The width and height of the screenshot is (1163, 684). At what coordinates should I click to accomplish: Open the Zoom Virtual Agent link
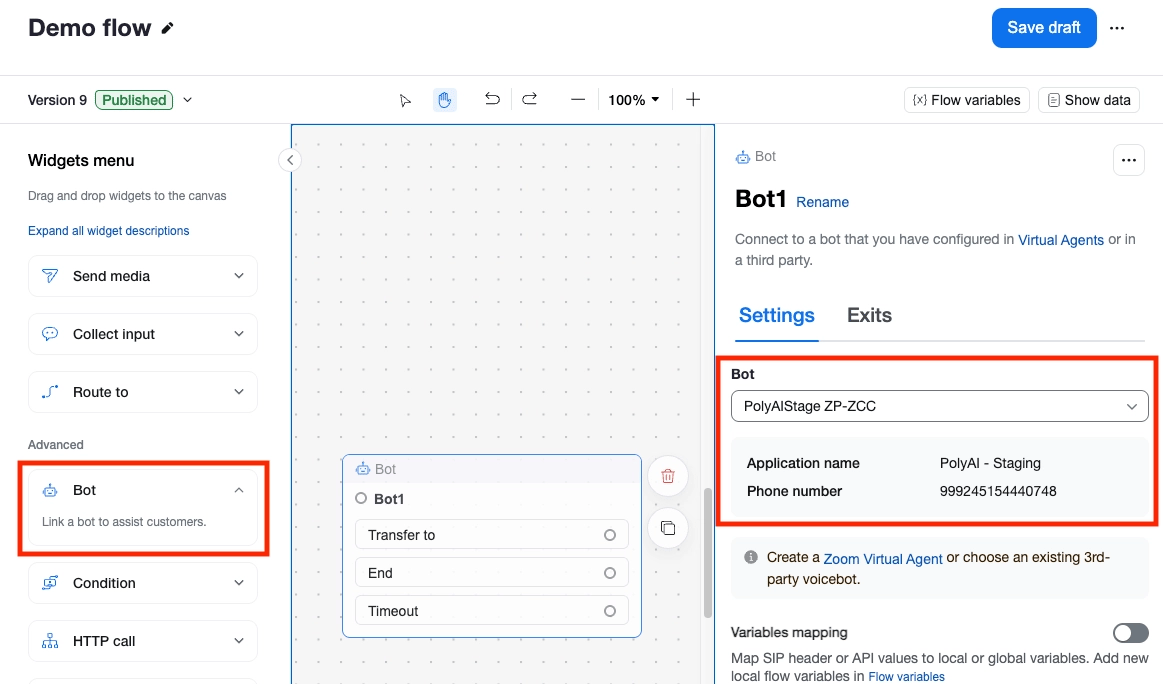(x=883, y=559)
